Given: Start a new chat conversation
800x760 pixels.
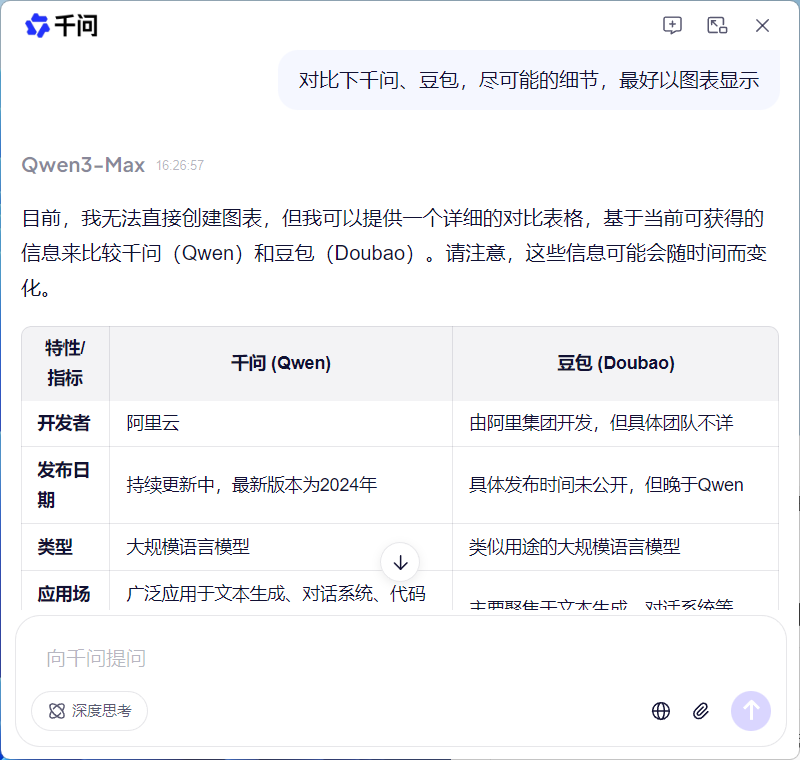Looking at the screenshot, I should [x=672, y=25].
